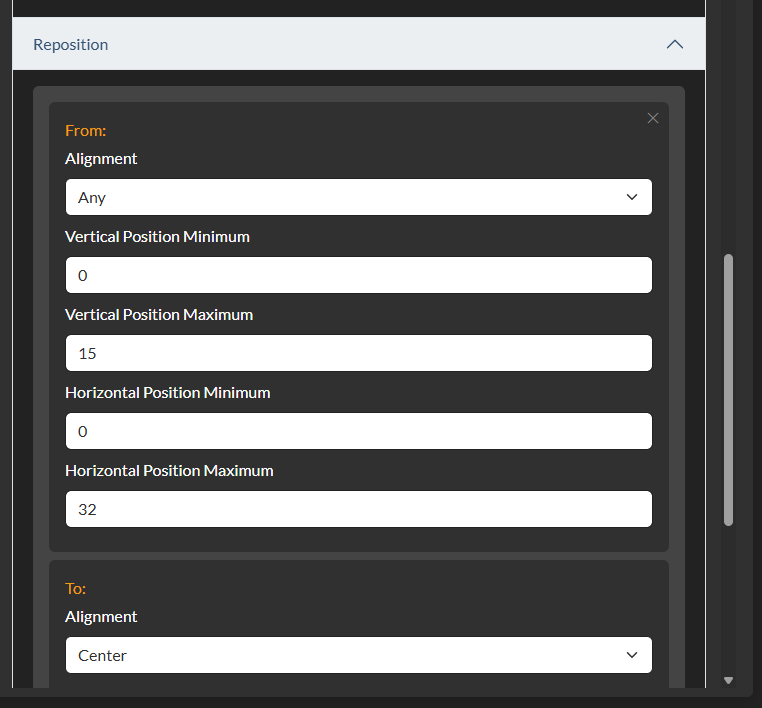Click the vertical scrollbar thumb
Viewport: 762px width, 708px height.
[728, 390]
